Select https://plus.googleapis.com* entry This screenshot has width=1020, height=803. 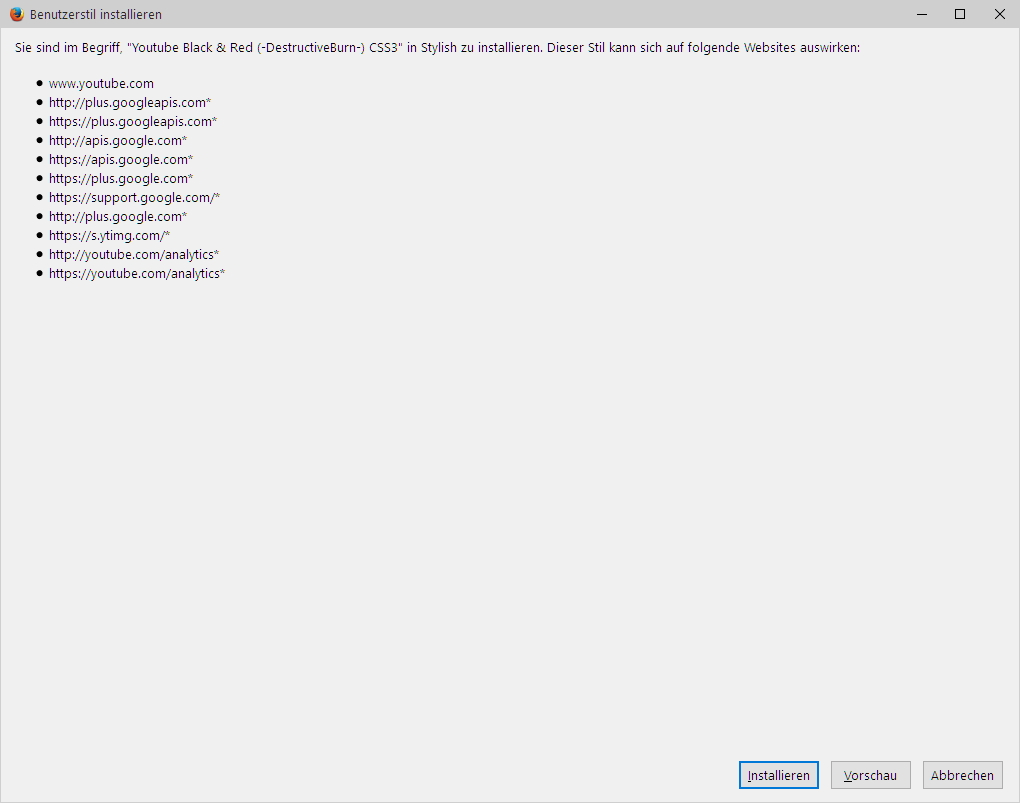point(133,121)
